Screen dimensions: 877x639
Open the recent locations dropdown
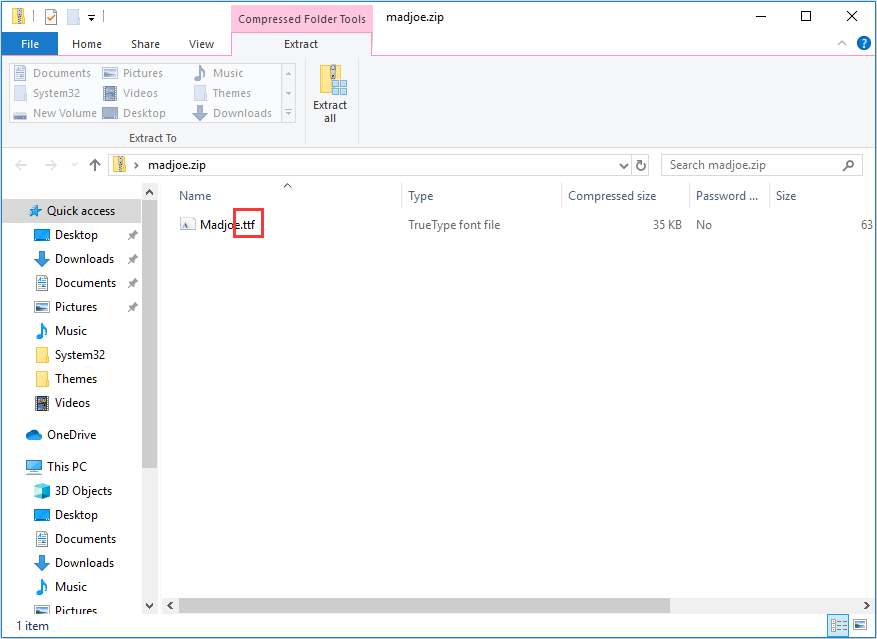(x=74, y=165)
